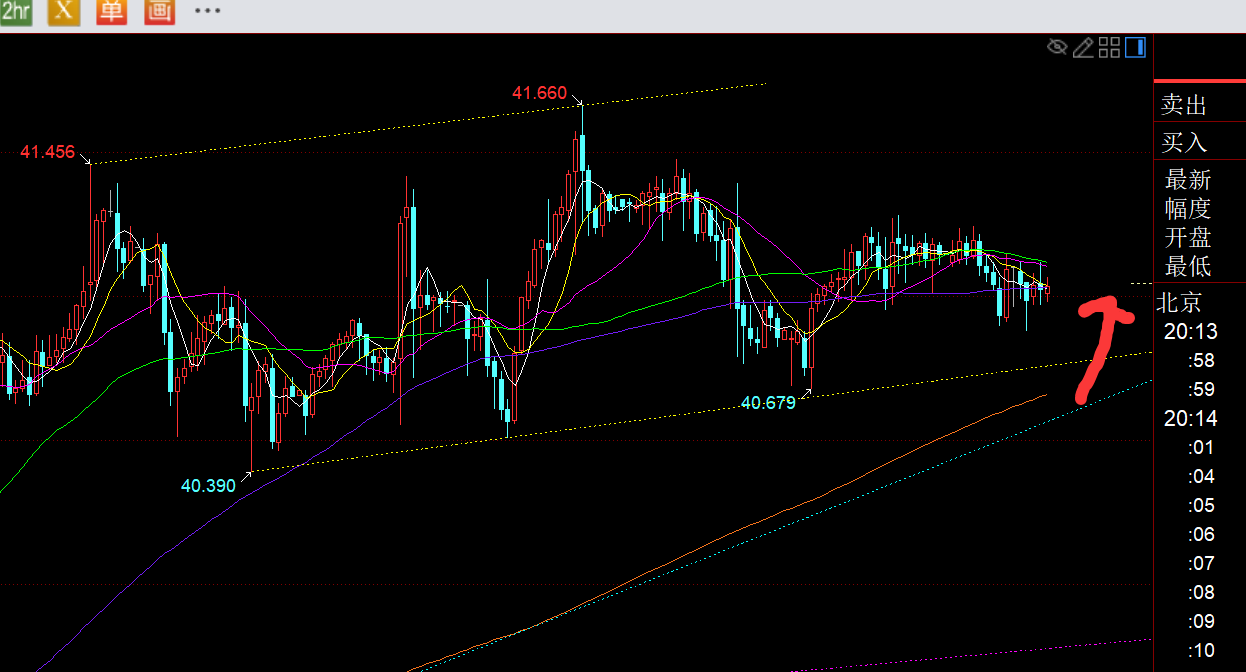This screenshot has width=1246, height=672.
Task: Open the red 单 order icon
Action: coord(111,12)
